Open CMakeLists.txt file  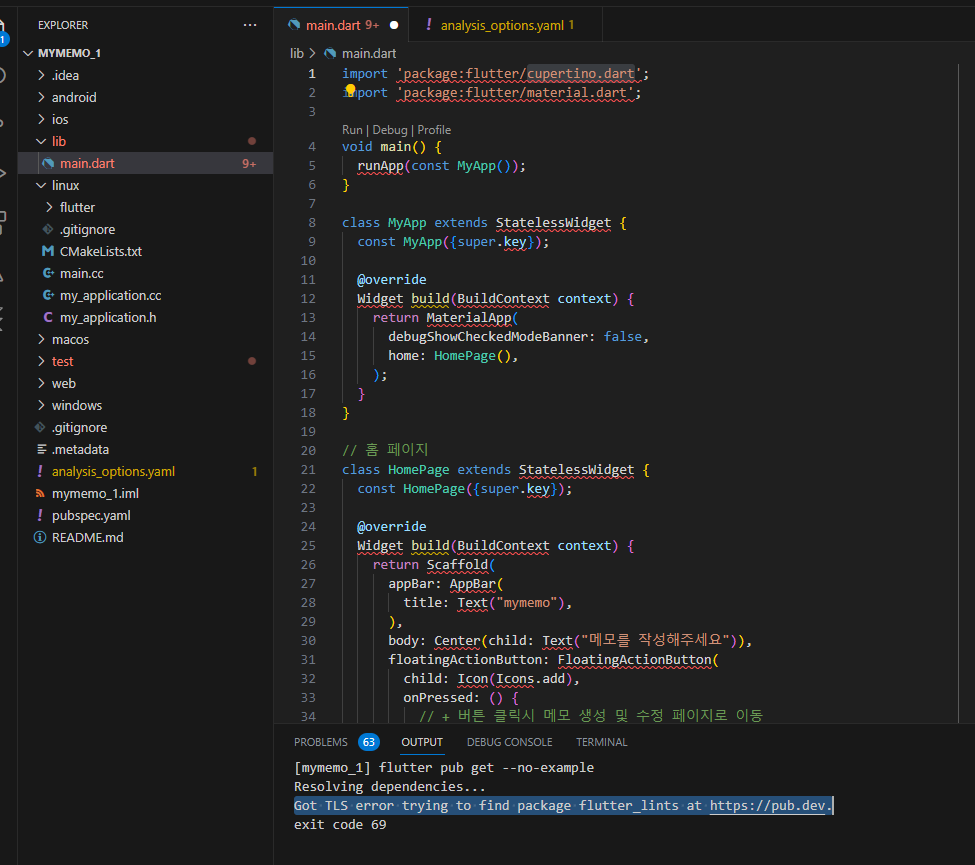tap(146, 251)
